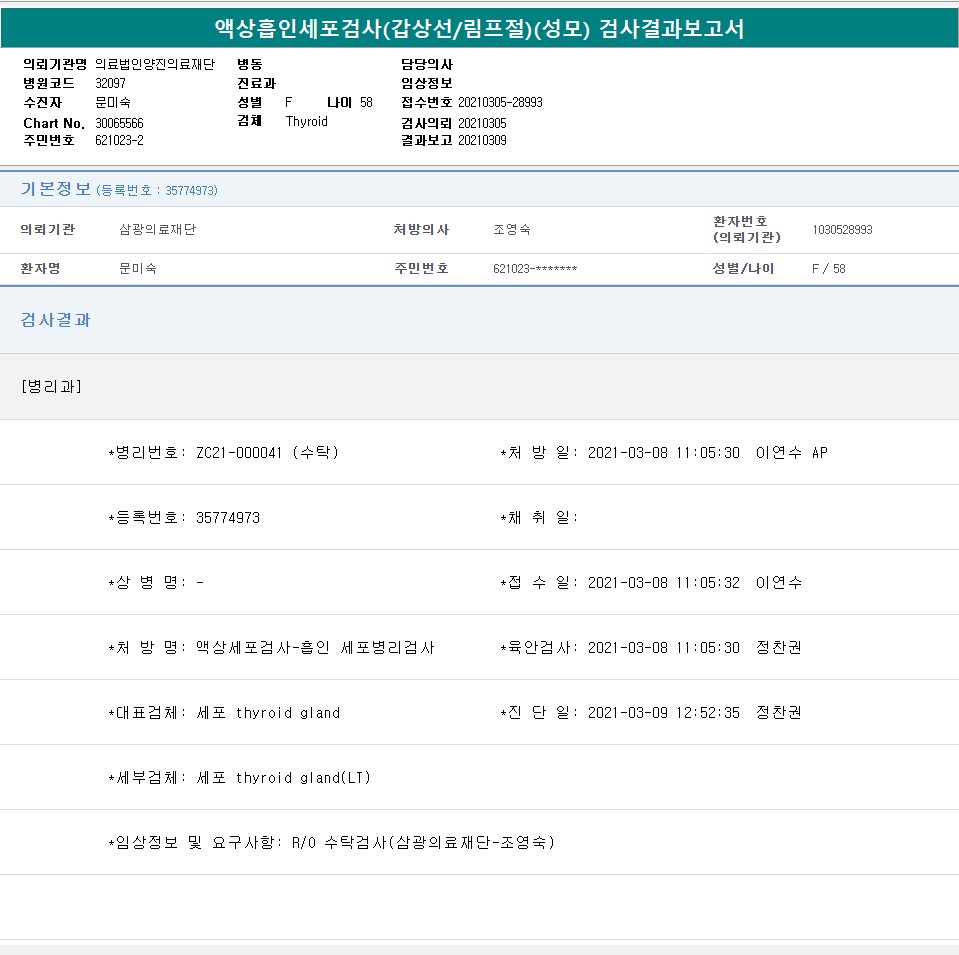Click the 임상정보 및 요구사항 line
This screenshot has width=959, height=955.
(x=330, y=842)
